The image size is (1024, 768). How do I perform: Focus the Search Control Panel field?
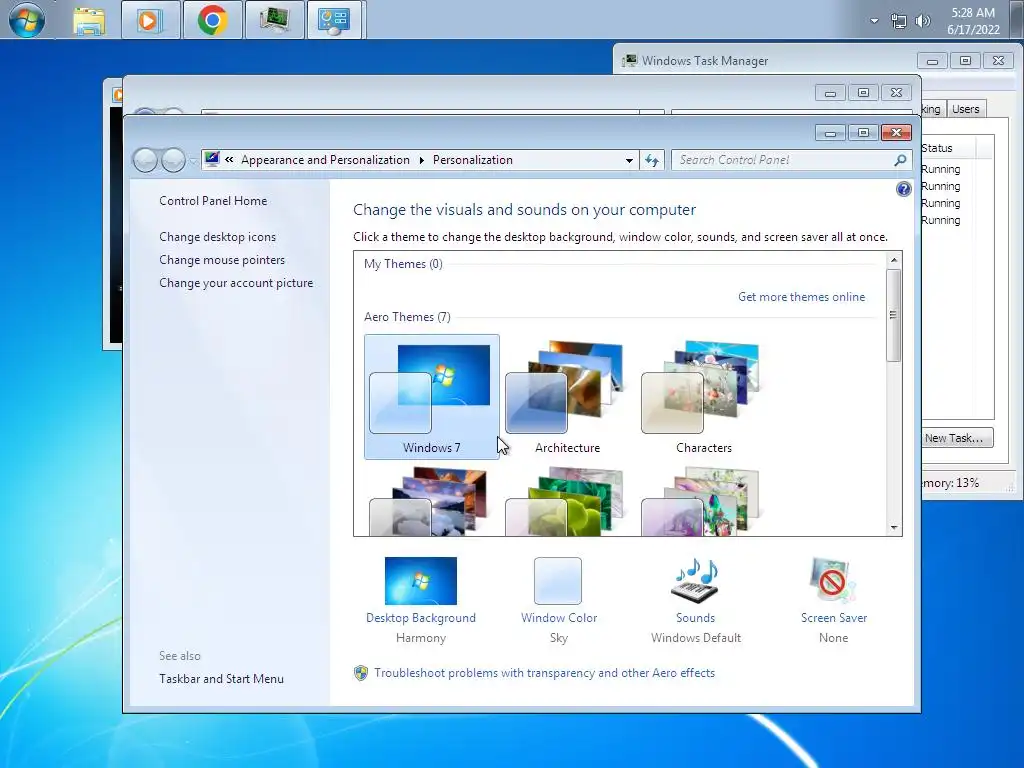784,160
